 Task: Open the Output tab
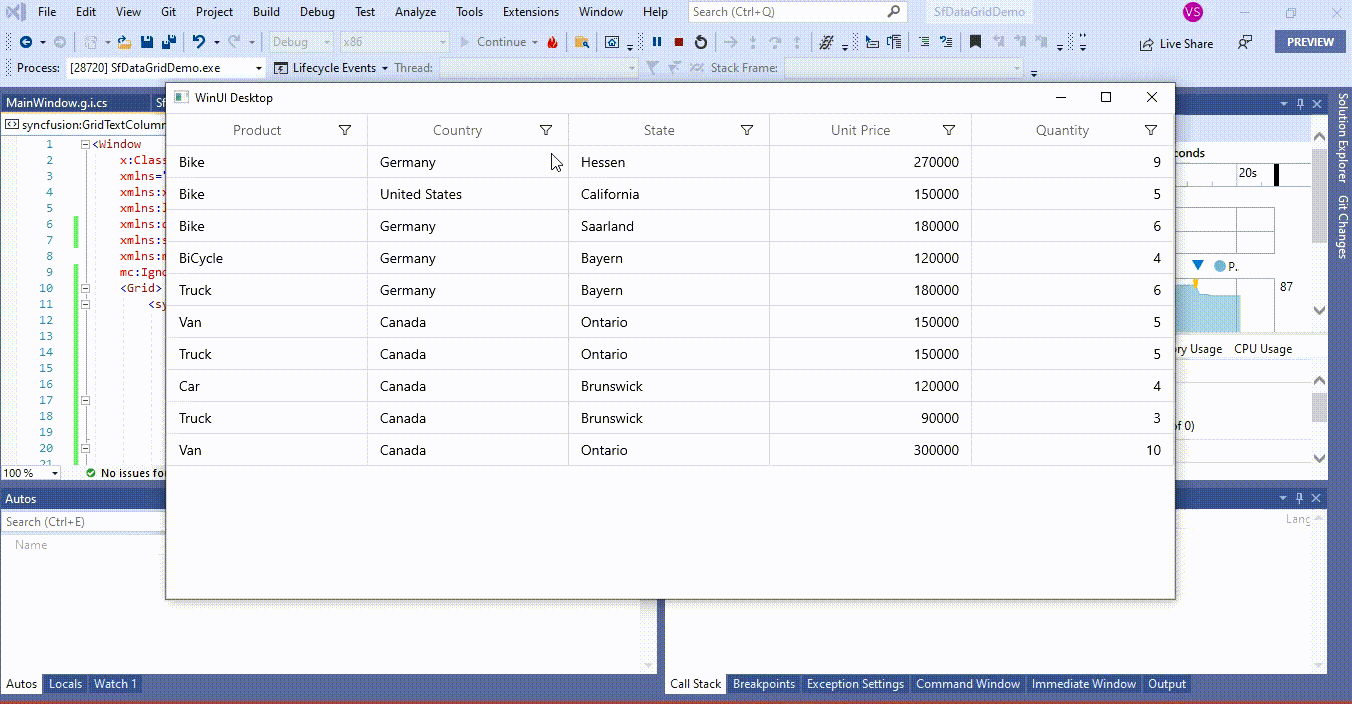coord(1167,684)
